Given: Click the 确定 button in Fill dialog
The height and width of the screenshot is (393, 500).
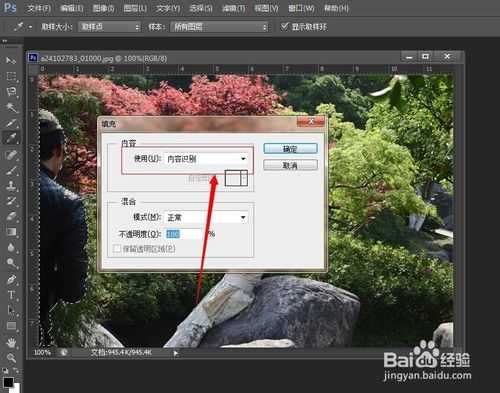Looking at the screenshot, I should click(290, 149).
